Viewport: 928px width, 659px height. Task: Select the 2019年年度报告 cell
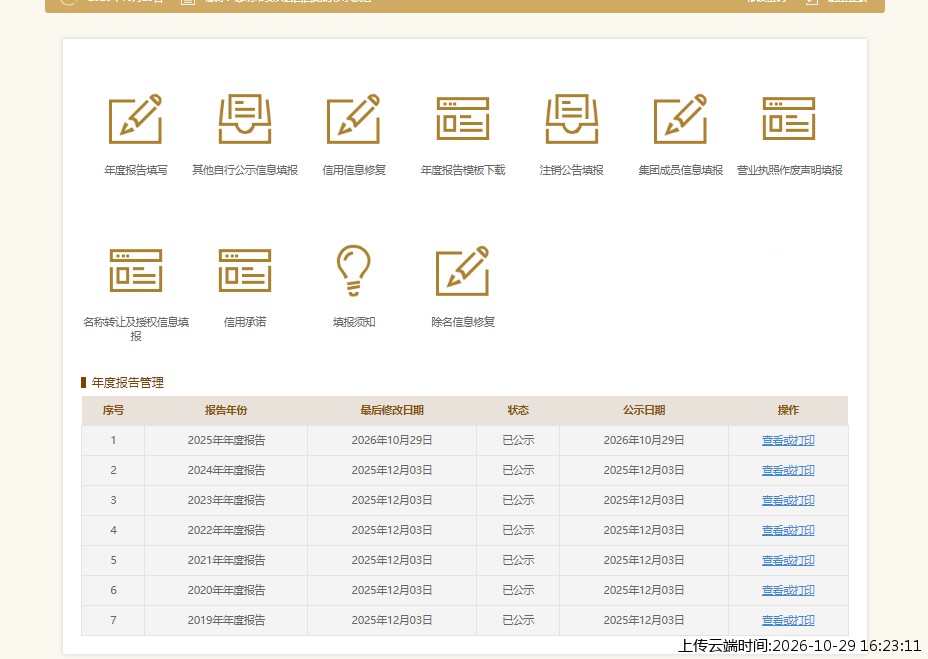tap(226, 621)
